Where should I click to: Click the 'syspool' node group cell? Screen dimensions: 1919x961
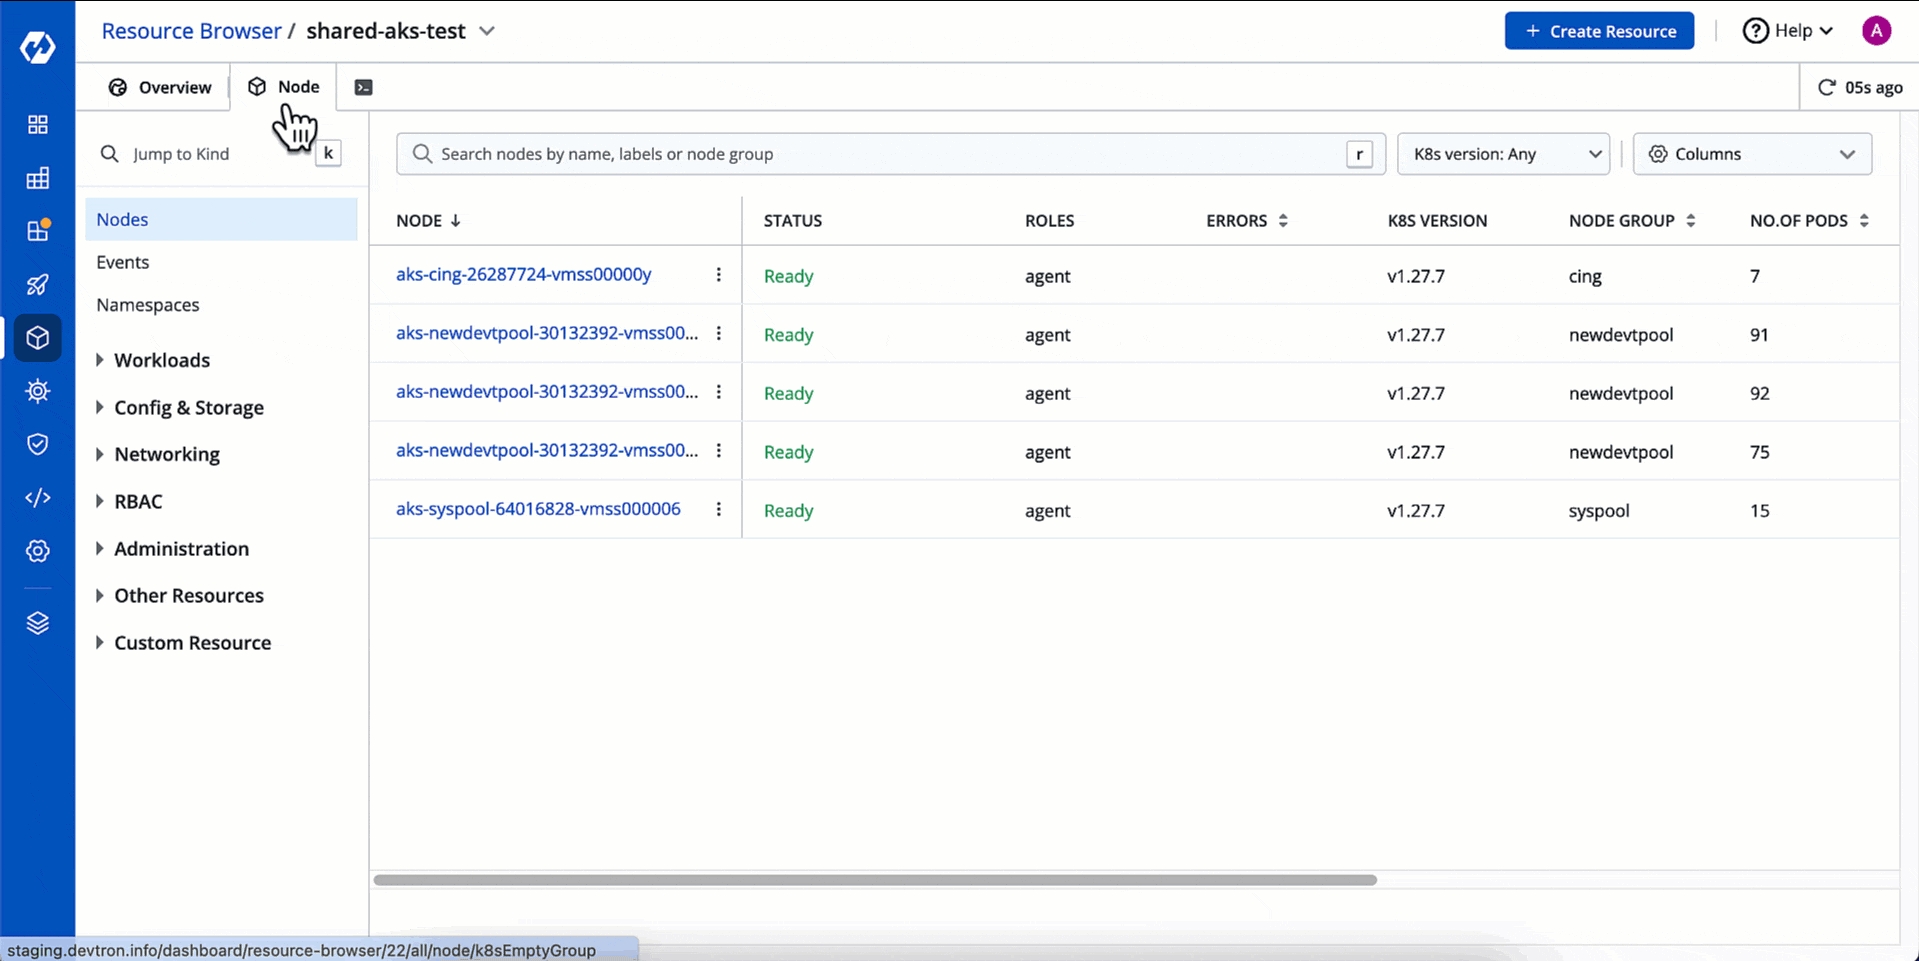tap(1599, 510)
